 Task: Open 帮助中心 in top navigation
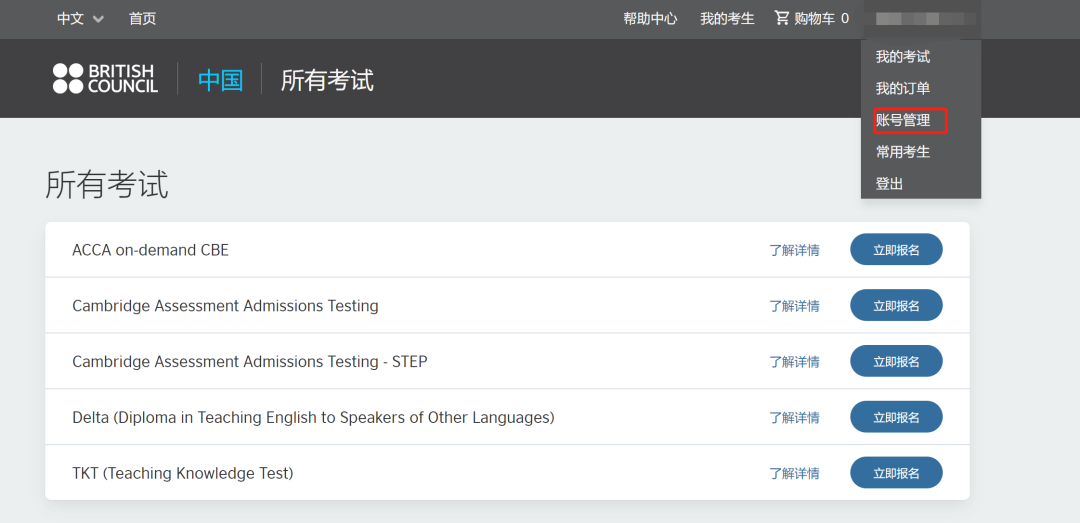(650, 19)
